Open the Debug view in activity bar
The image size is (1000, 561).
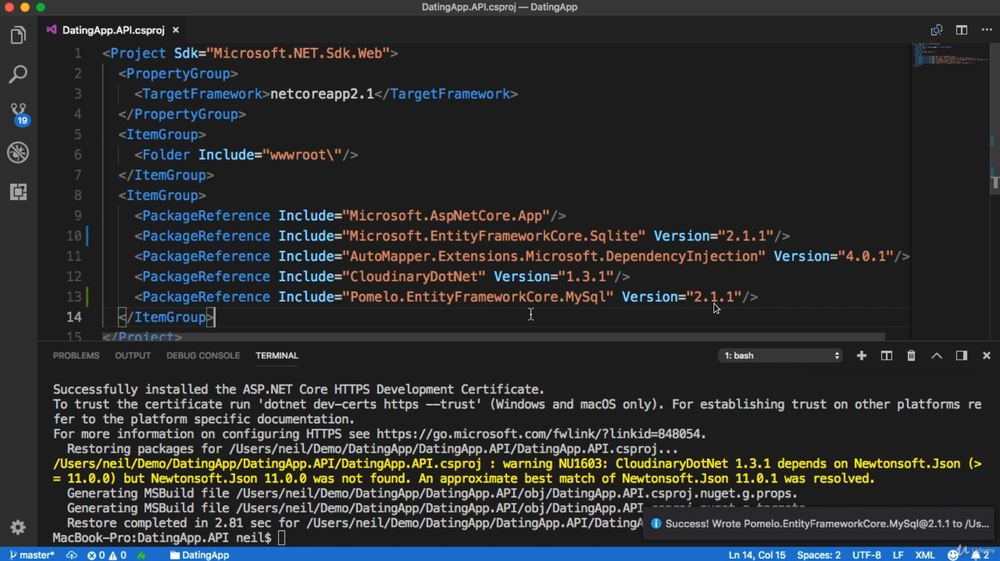click(x=18, y=152)
